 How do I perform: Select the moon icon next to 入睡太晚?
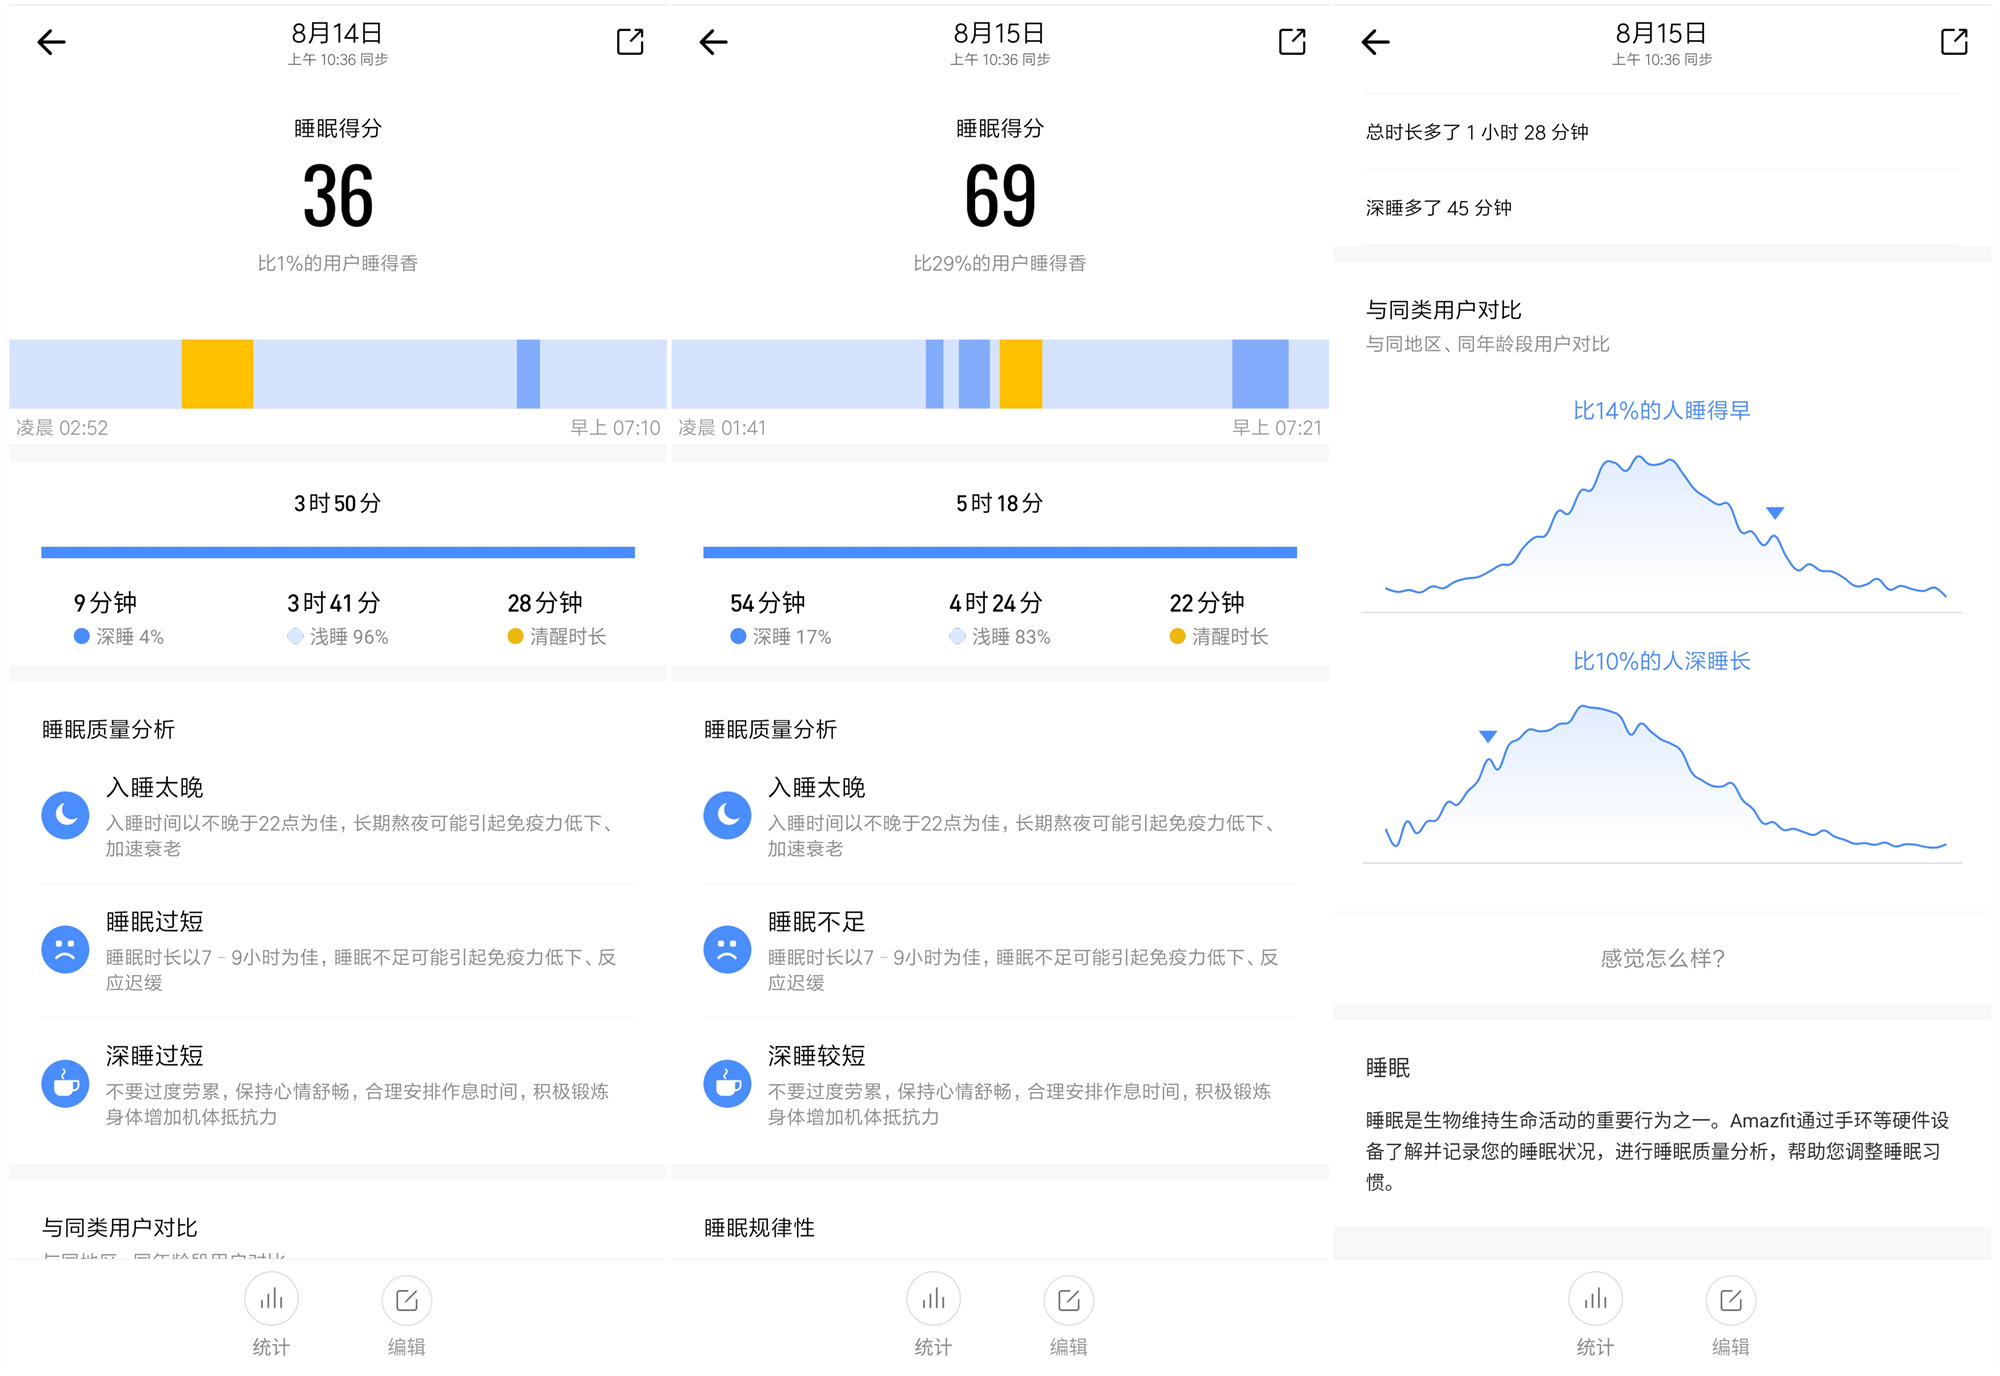(x=64, y=815)
